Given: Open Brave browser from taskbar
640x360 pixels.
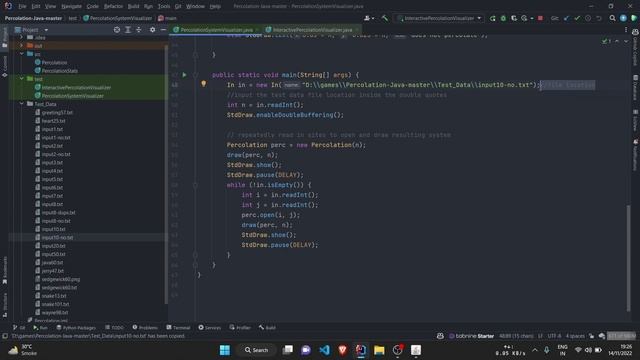Looking at the screenshot, I should tap(342, 350).
